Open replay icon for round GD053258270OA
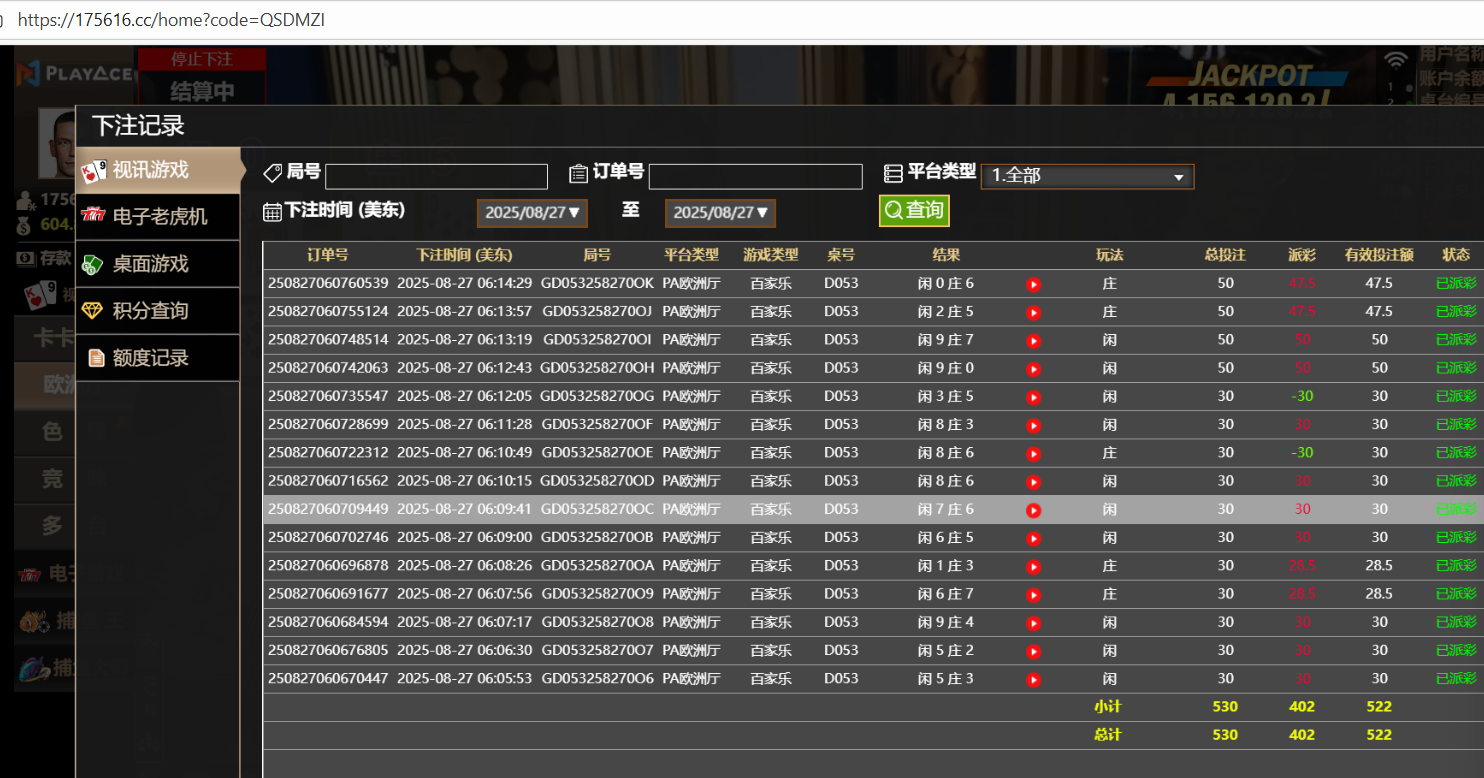 pyautogui.click(x=1034, y=567)
